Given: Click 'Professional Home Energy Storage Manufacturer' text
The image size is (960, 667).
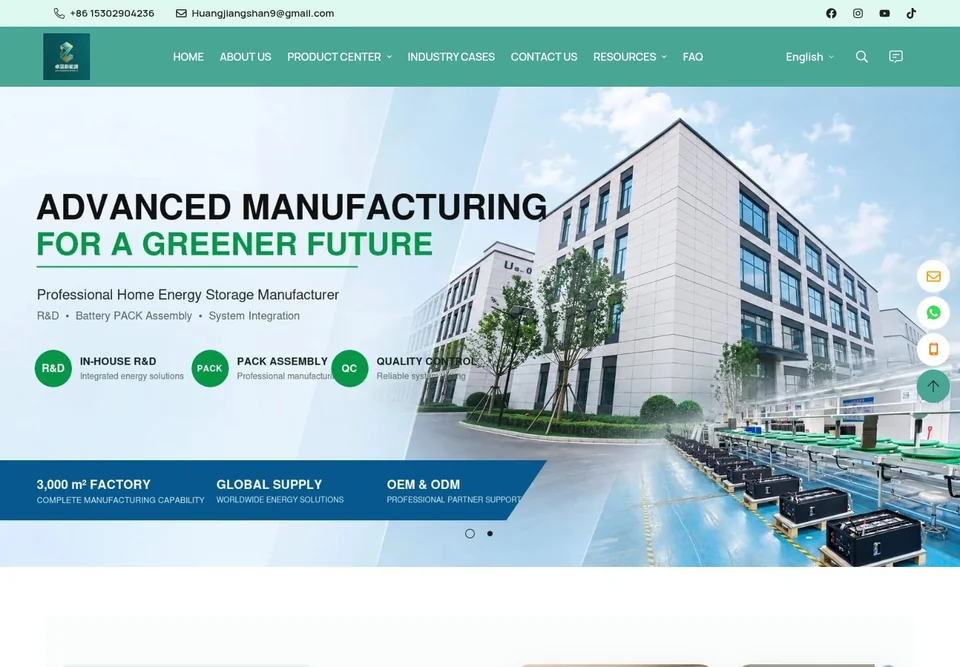Looking at the screenshot, I should coord(188,295).
